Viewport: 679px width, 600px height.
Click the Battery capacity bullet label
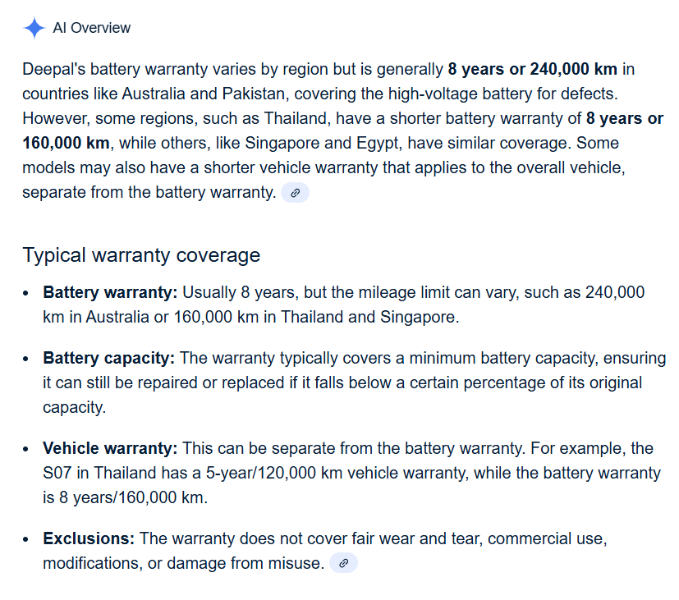108,358
